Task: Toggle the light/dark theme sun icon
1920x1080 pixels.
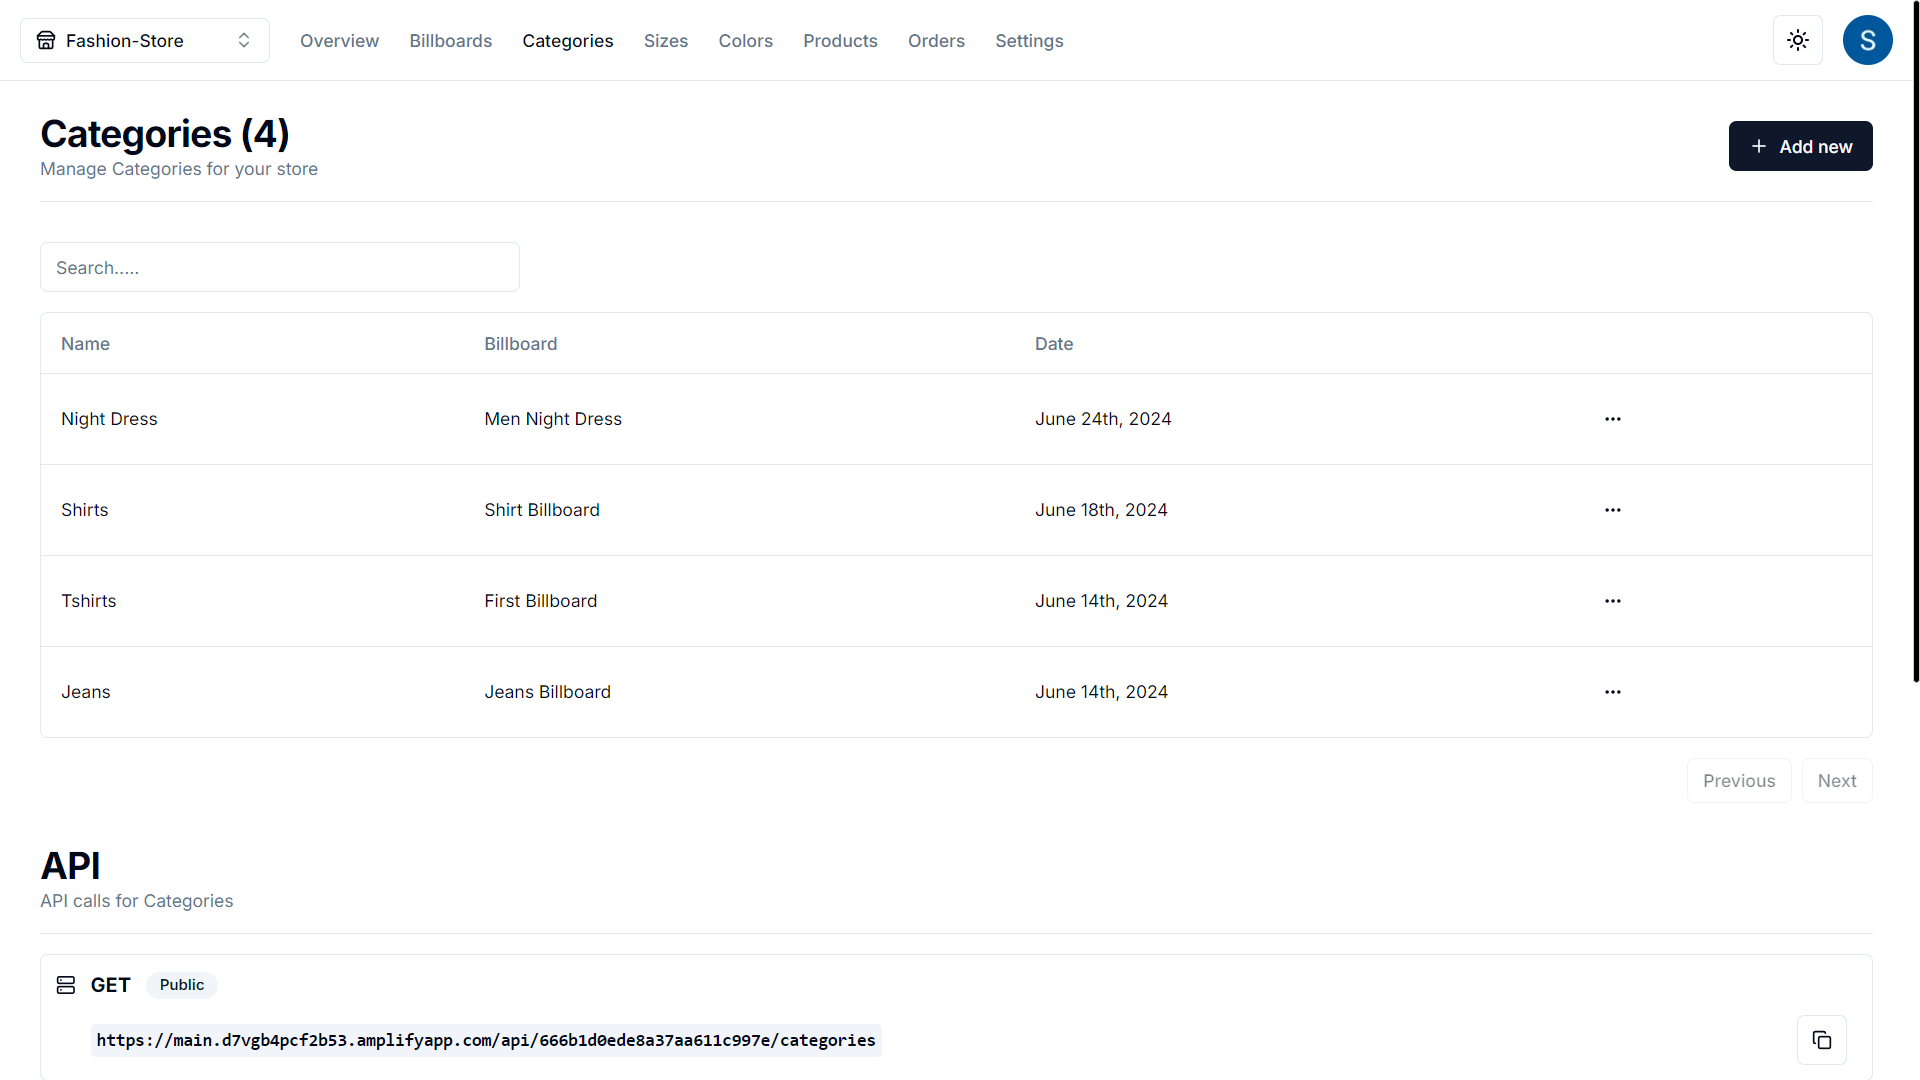Action: click(x=1798, y=40)
